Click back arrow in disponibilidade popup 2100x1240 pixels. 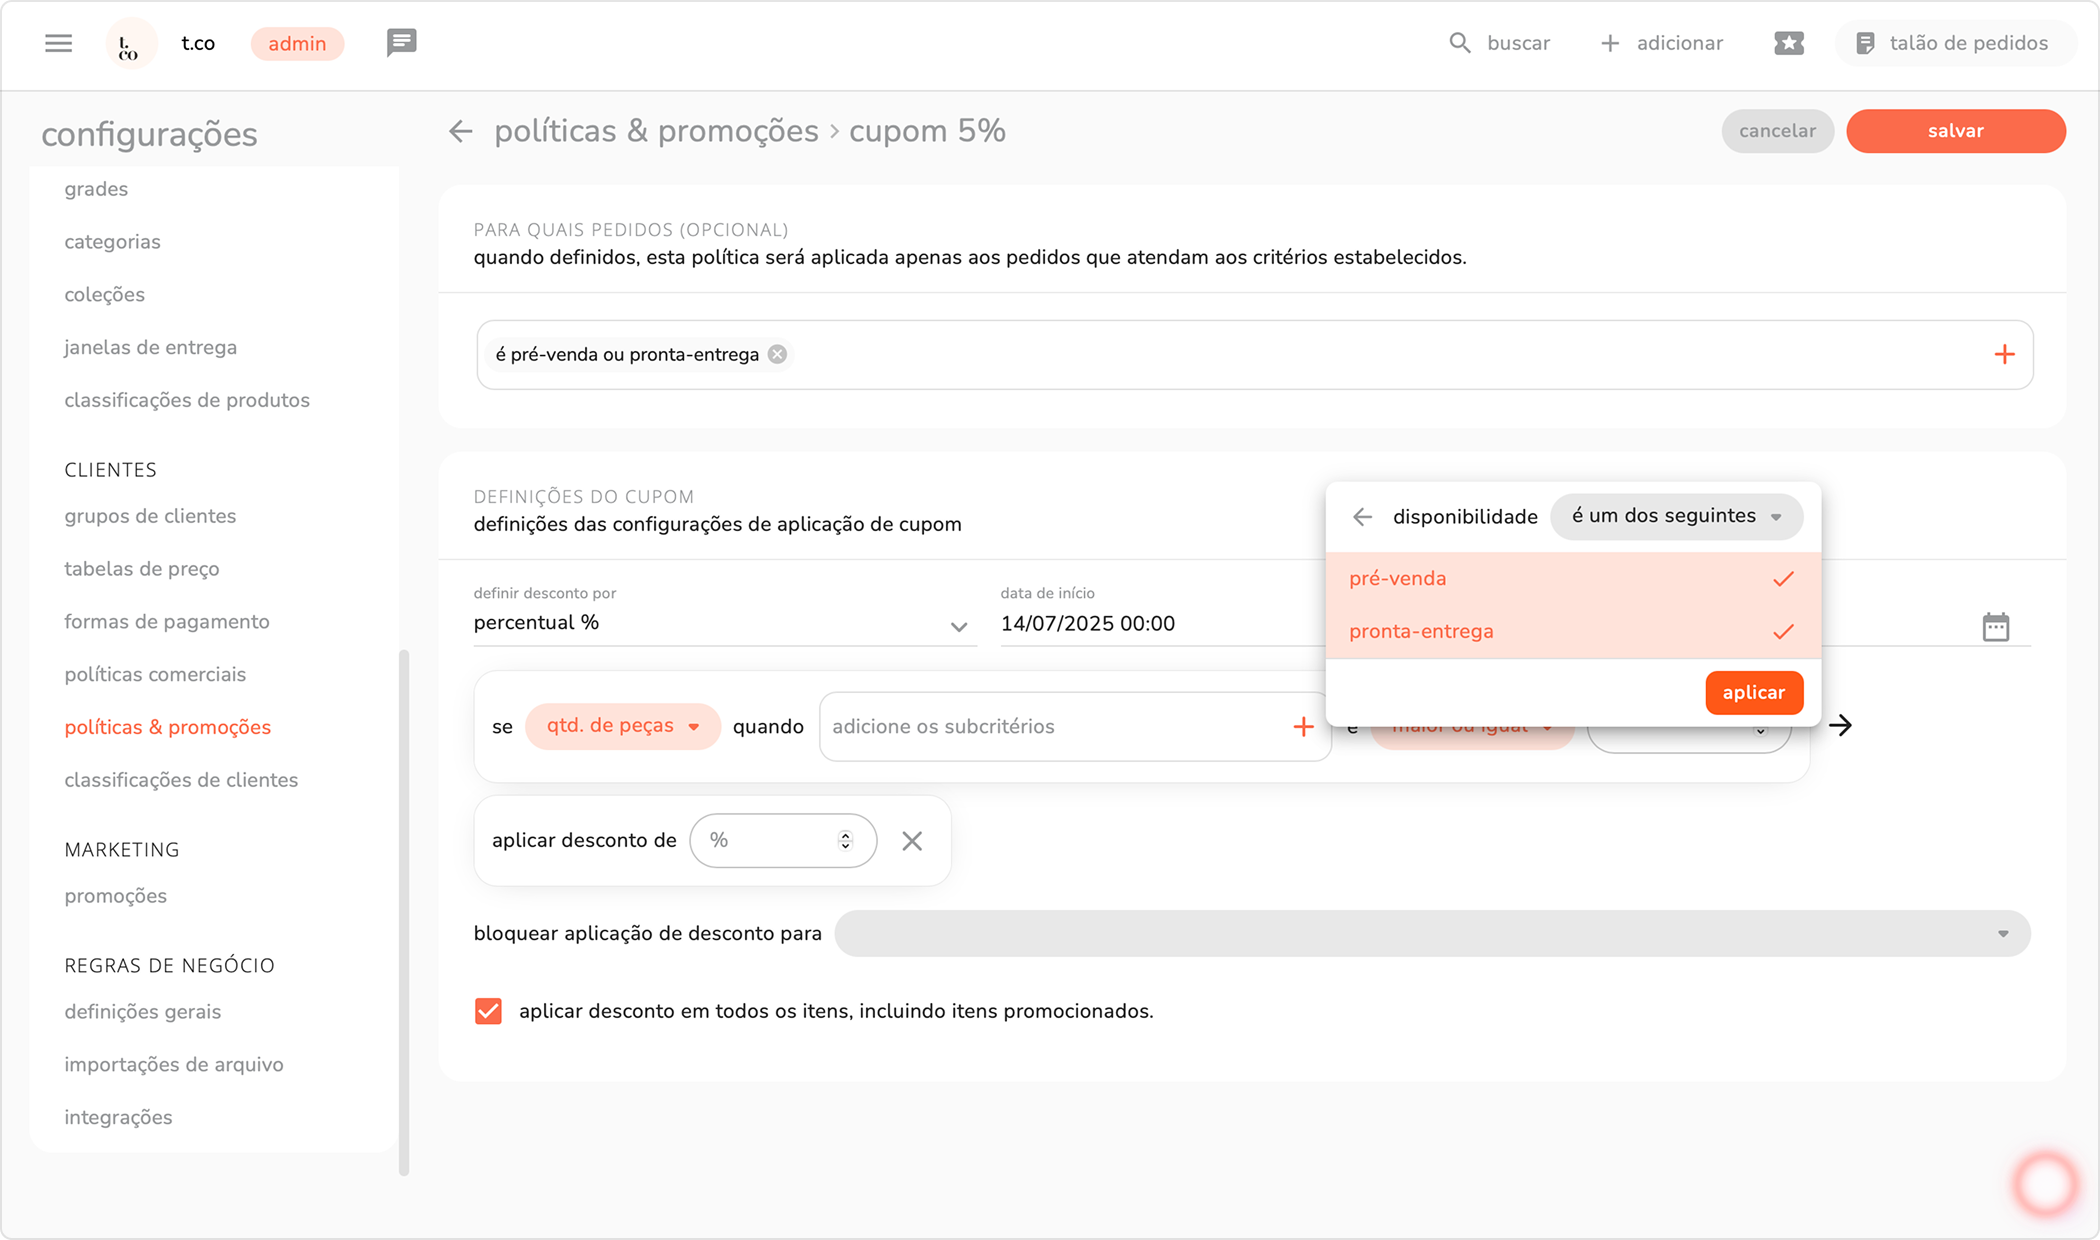[x=1362, y=517]
